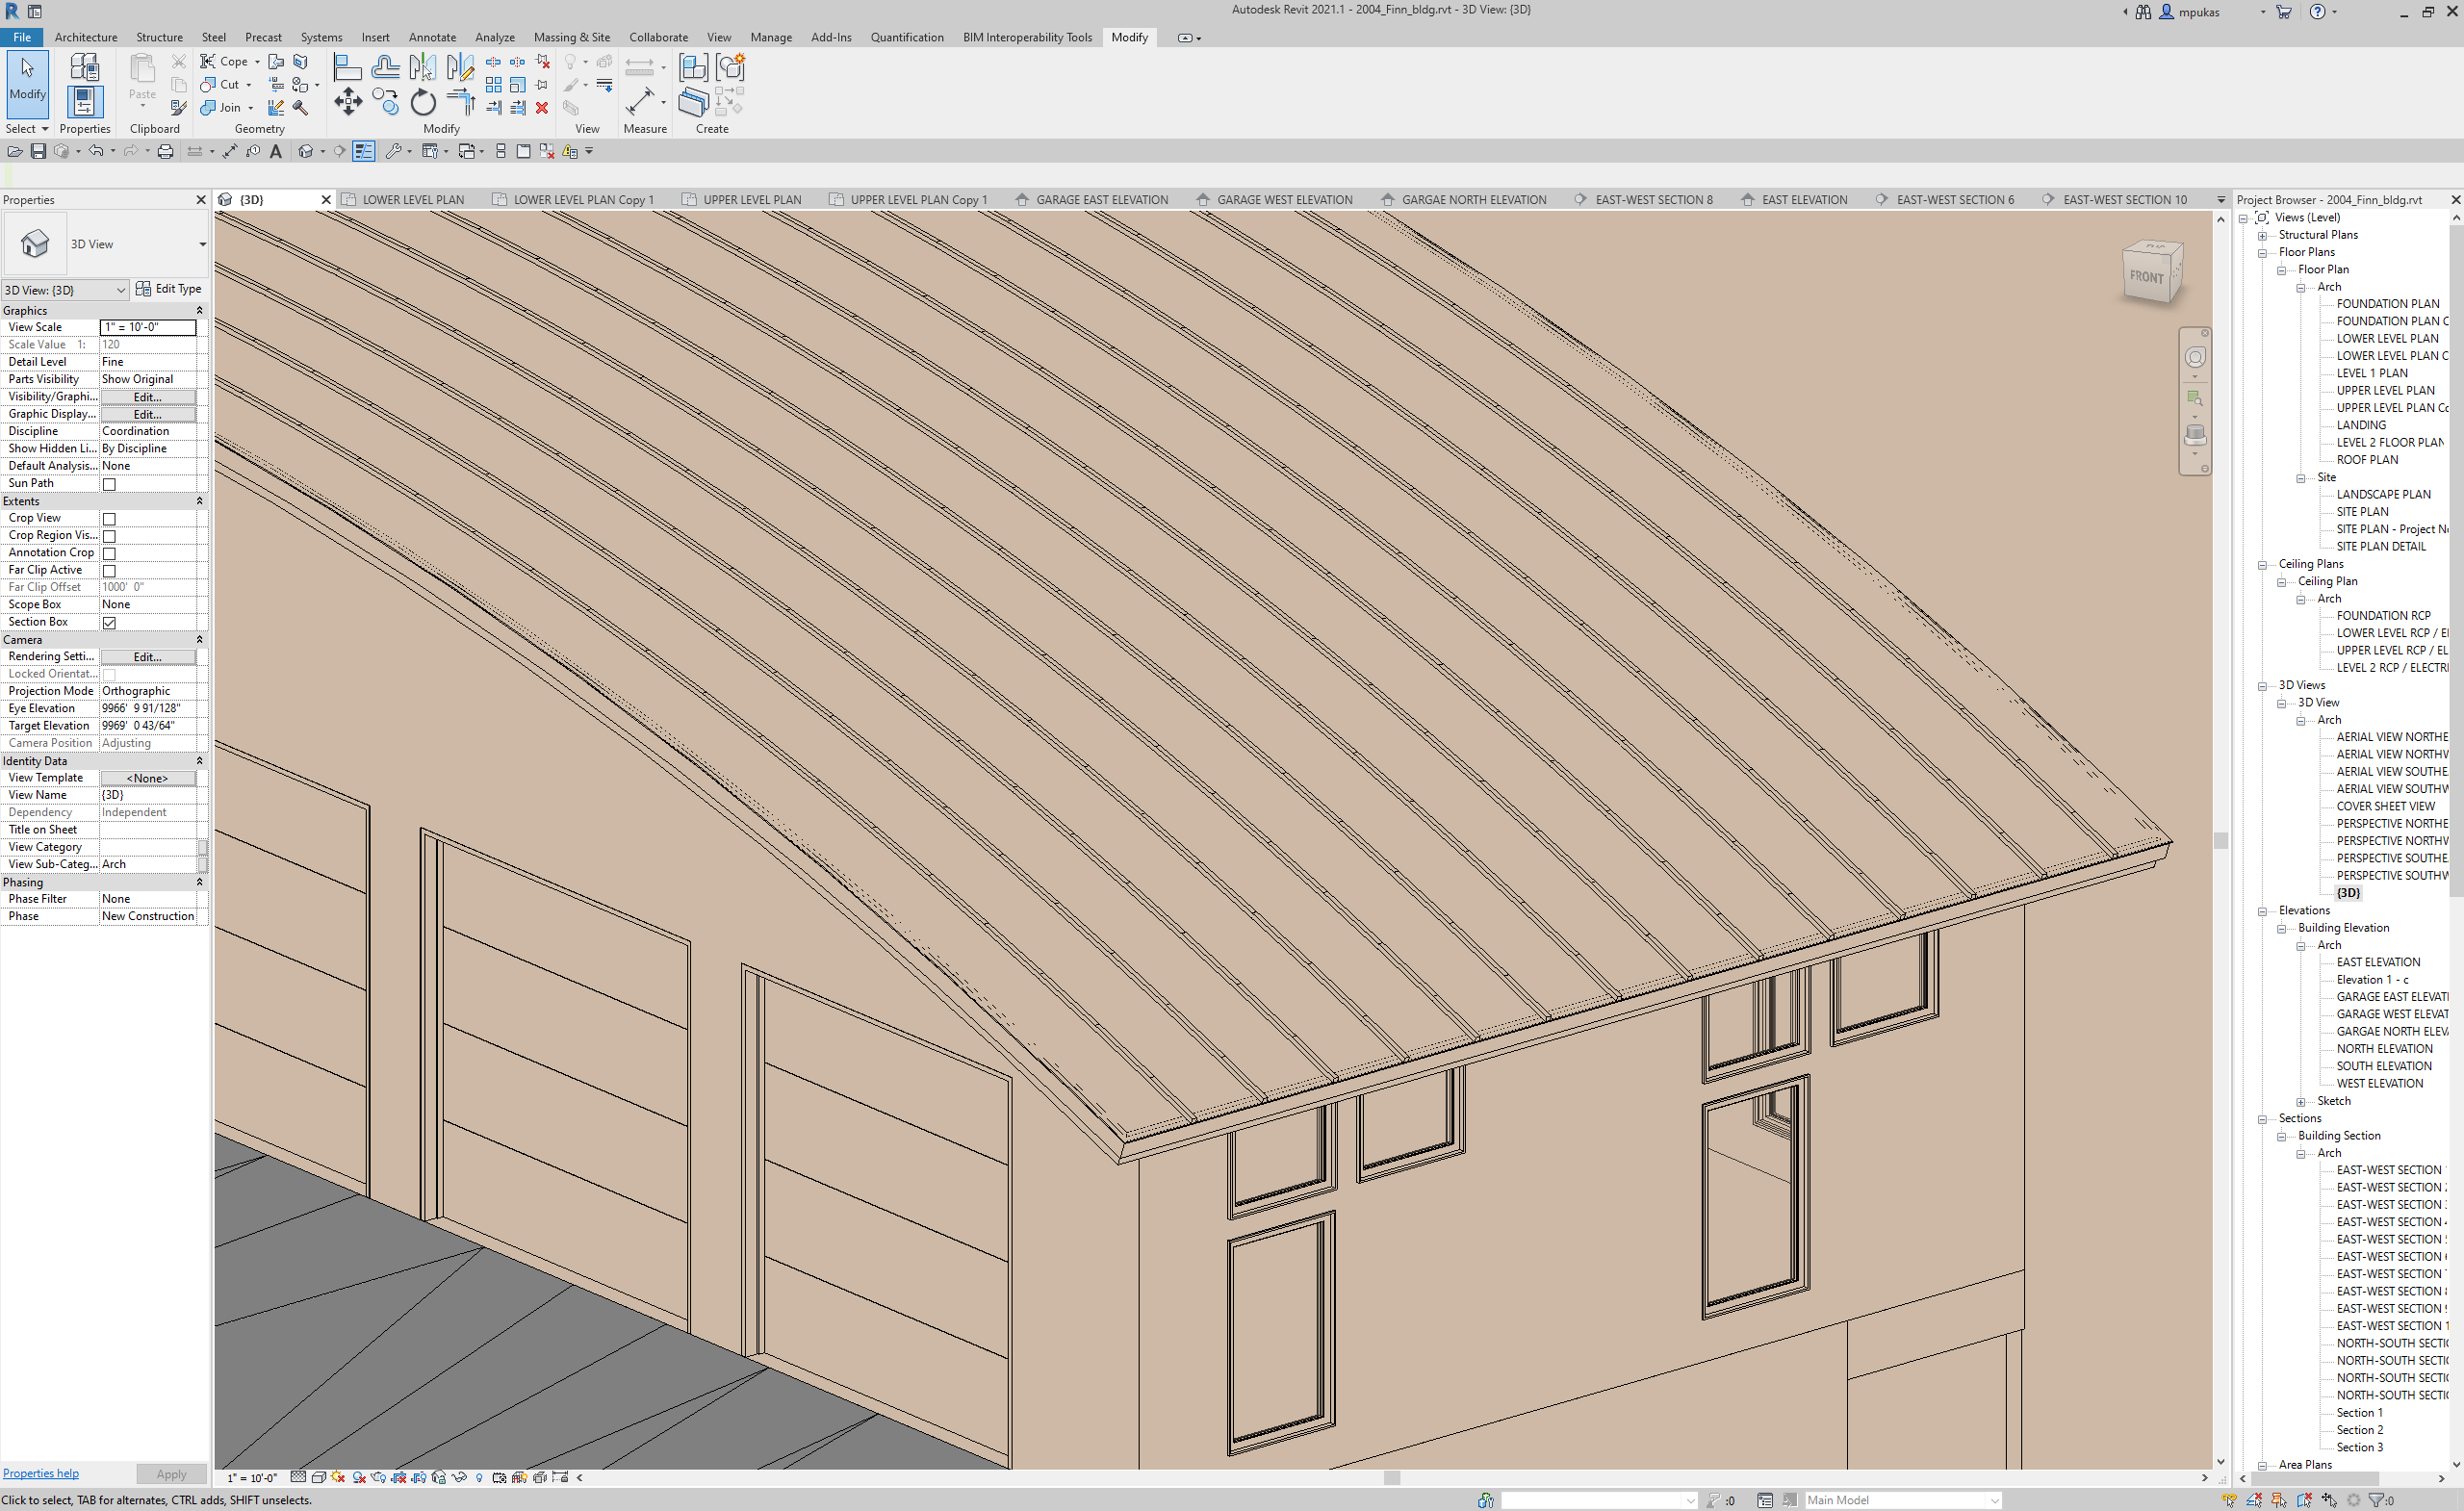Save the project from Quick Access Toolbar
This screenshot has height=1511, width=2464.
tap(38, 151)
